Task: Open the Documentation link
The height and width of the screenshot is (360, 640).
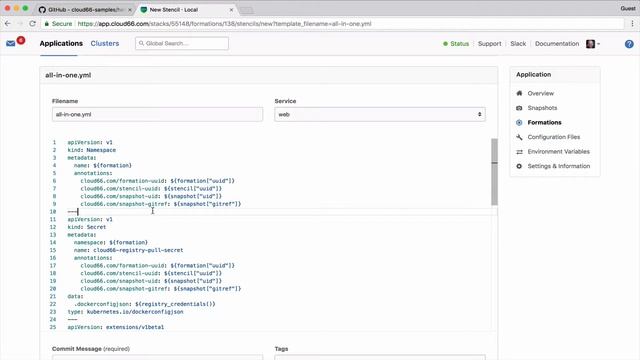Action: coord(557,44)
